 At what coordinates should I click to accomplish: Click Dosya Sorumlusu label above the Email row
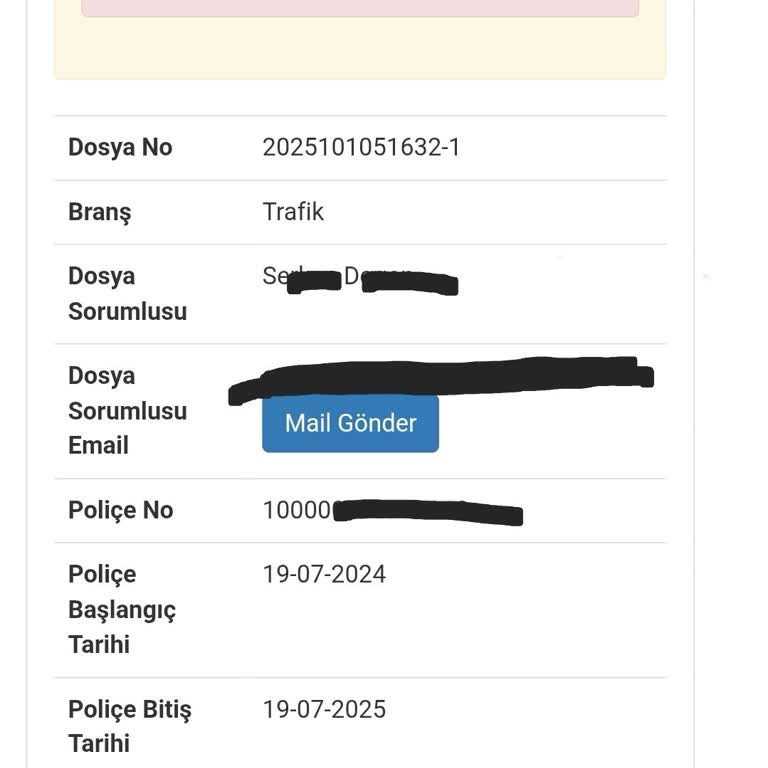(127, 293)
